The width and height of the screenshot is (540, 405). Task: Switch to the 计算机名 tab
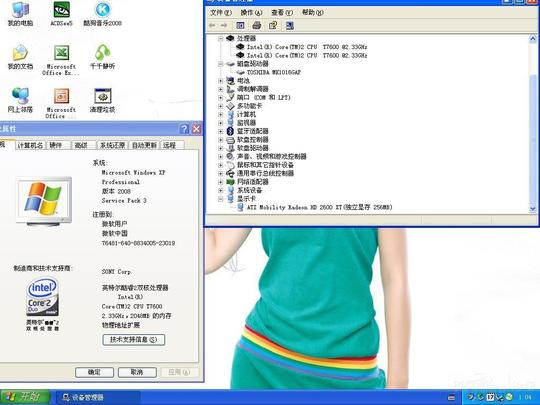pos(30,145)
